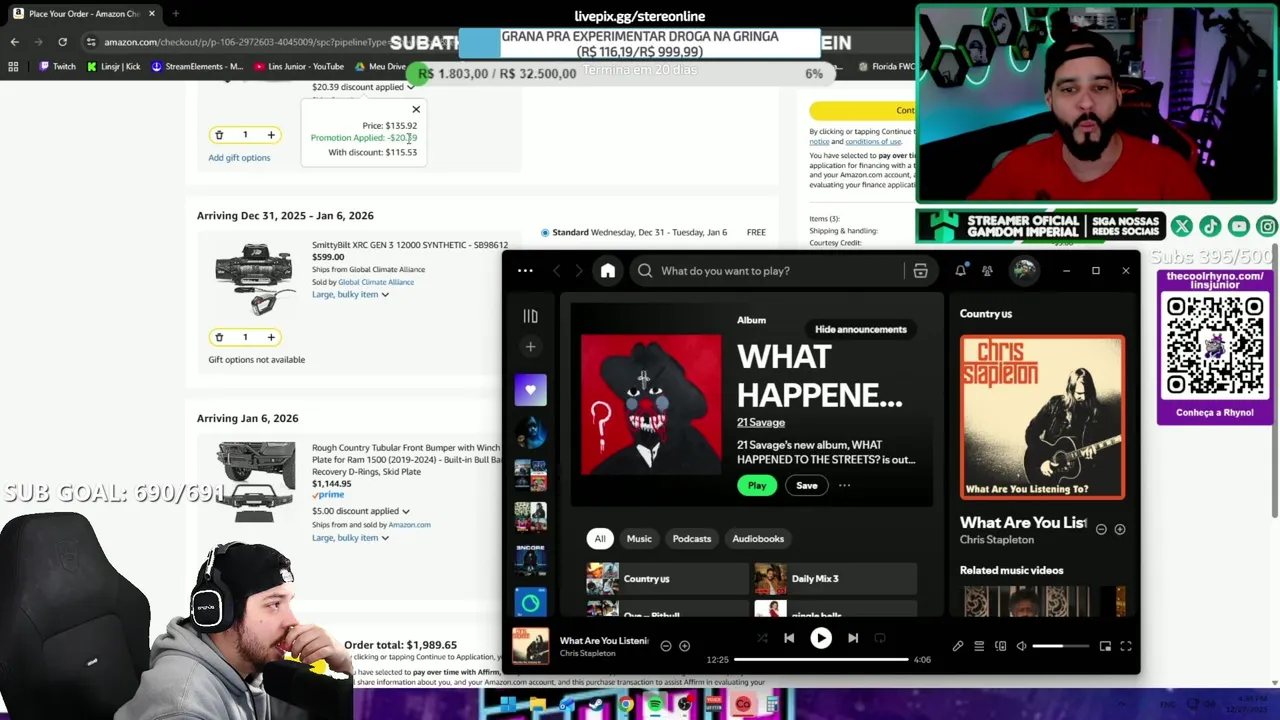Remove SmittyBilt winch trash icon
This screenshot has height=720, width=1280.
tap(219, 337)
